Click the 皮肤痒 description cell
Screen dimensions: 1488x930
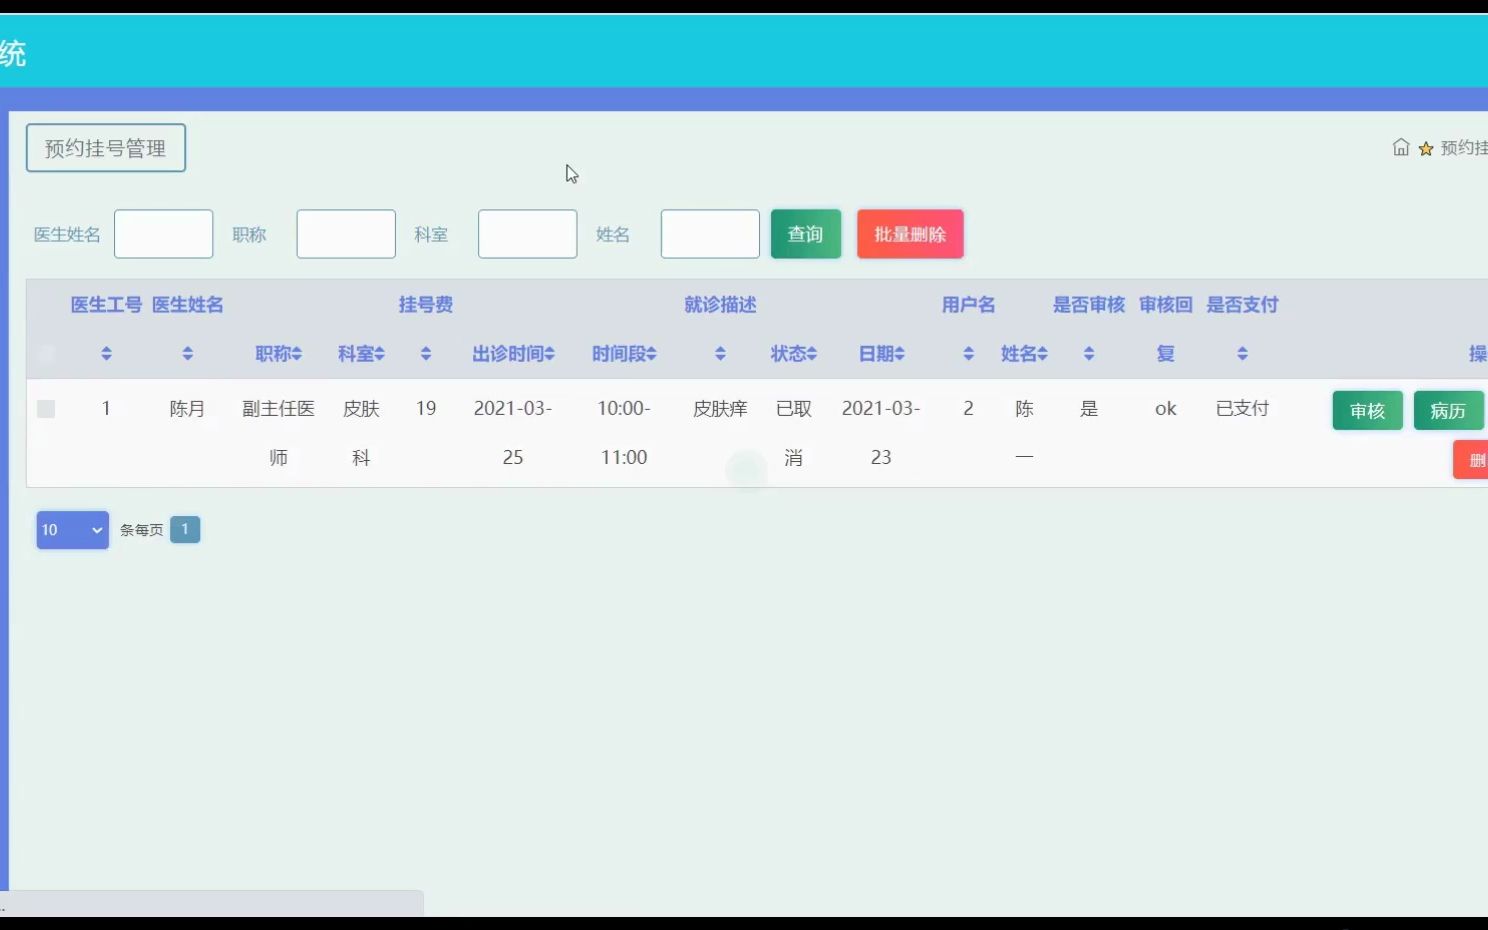point(720,408)
